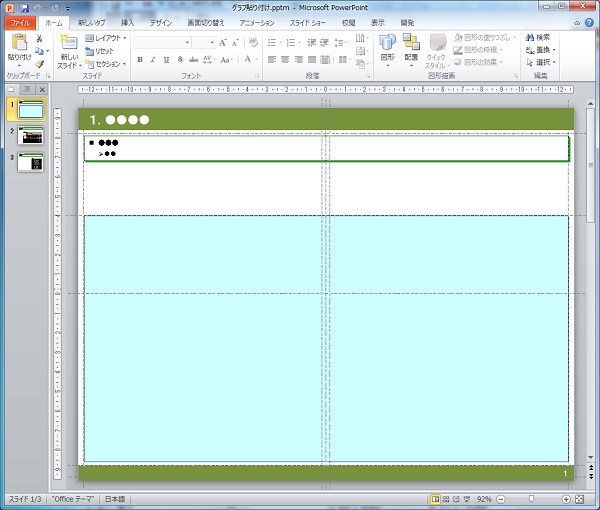Viewport: 600px width, 510px height.
Task: Switch to Slide Sorter view
Action: point(446,499)
